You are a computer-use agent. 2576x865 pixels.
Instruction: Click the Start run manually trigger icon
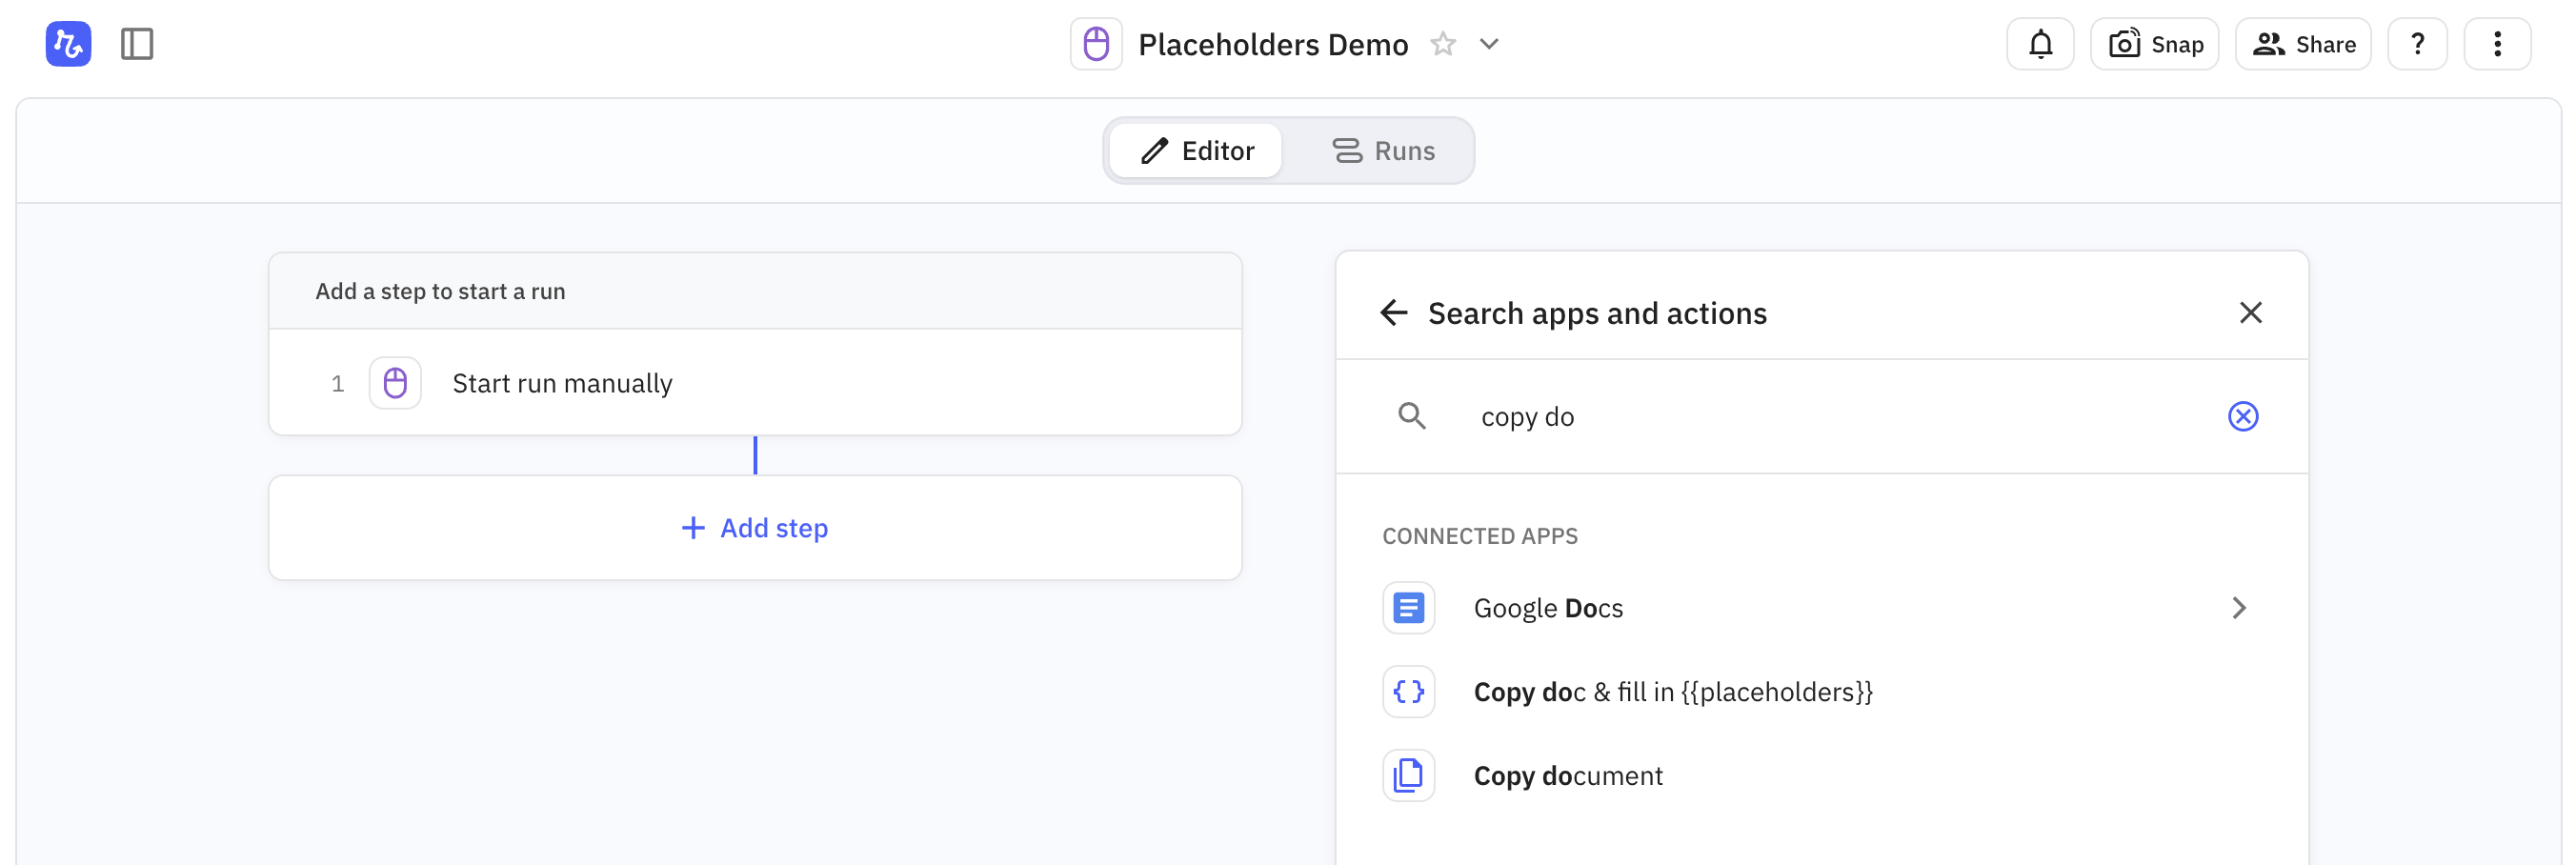coord(395,383)
